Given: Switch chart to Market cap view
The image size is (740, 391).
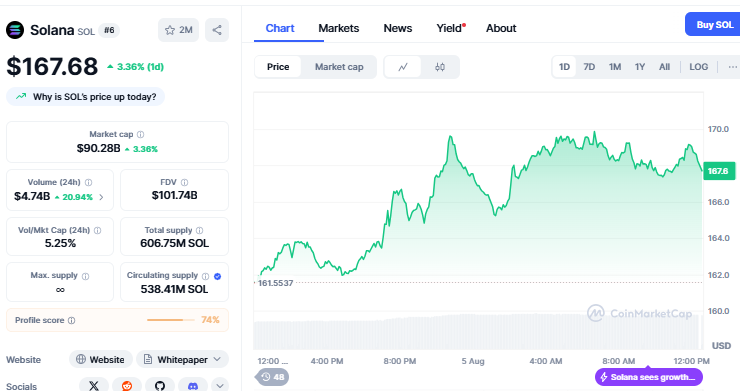Looking at the screenshot, I should click(339, 67).
